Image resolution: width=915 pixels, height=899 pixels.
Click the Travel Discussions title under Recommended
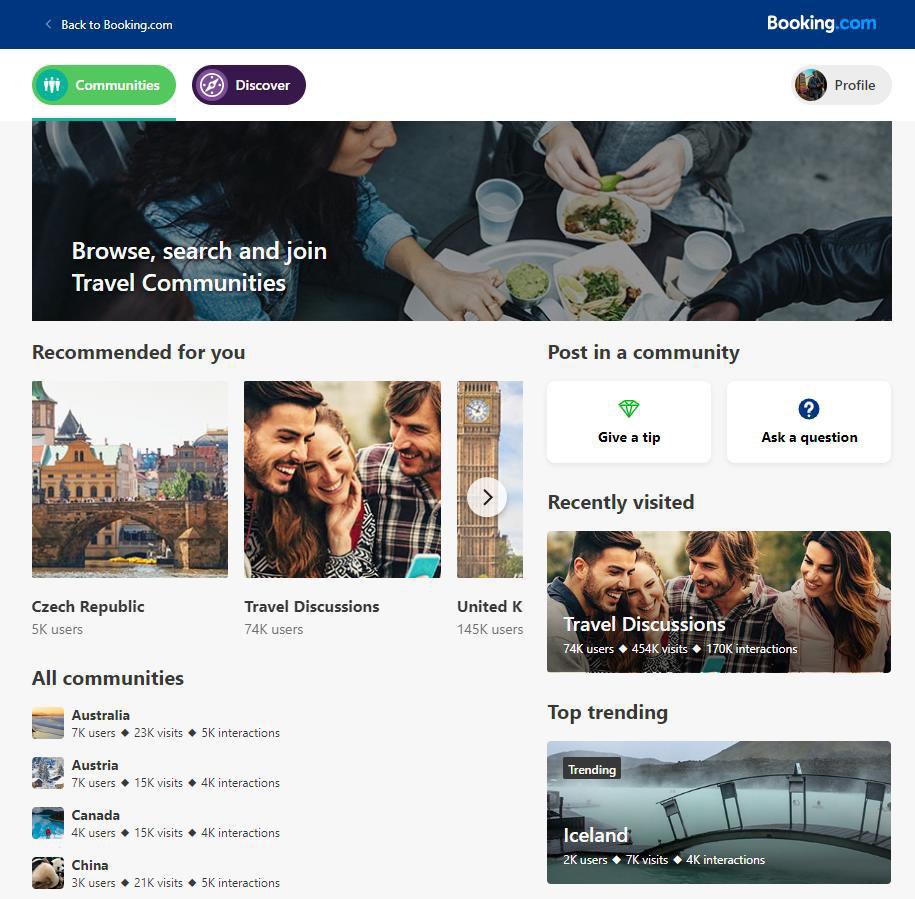click(312, 607)
